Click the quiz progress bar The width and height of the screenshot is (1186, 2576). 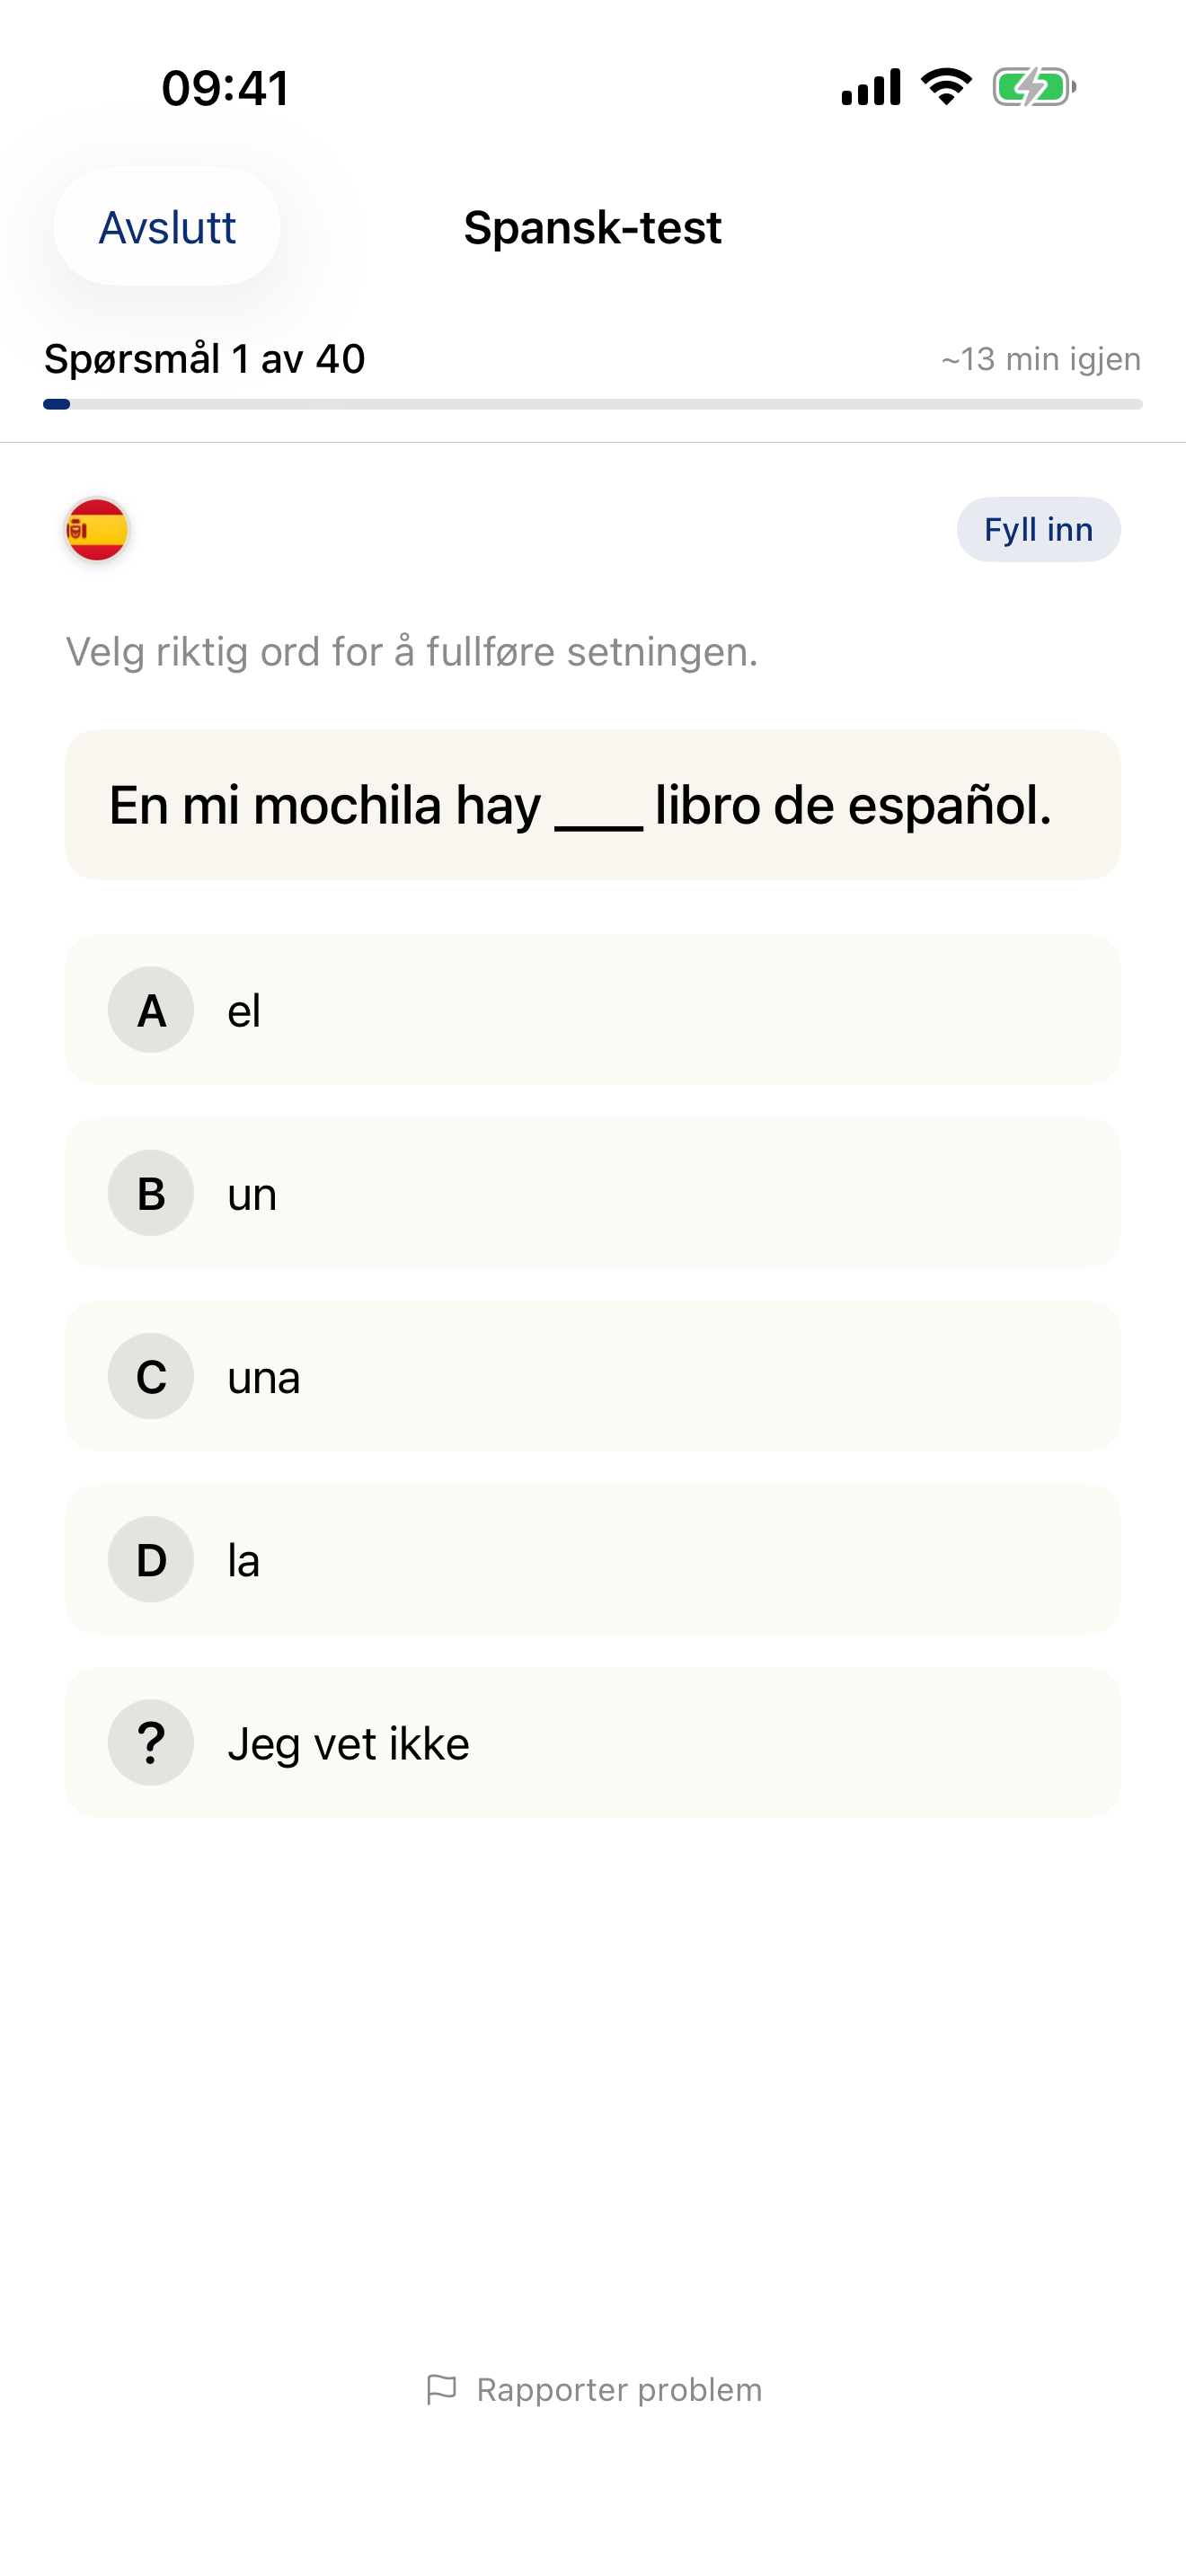(x=592, y=404)
